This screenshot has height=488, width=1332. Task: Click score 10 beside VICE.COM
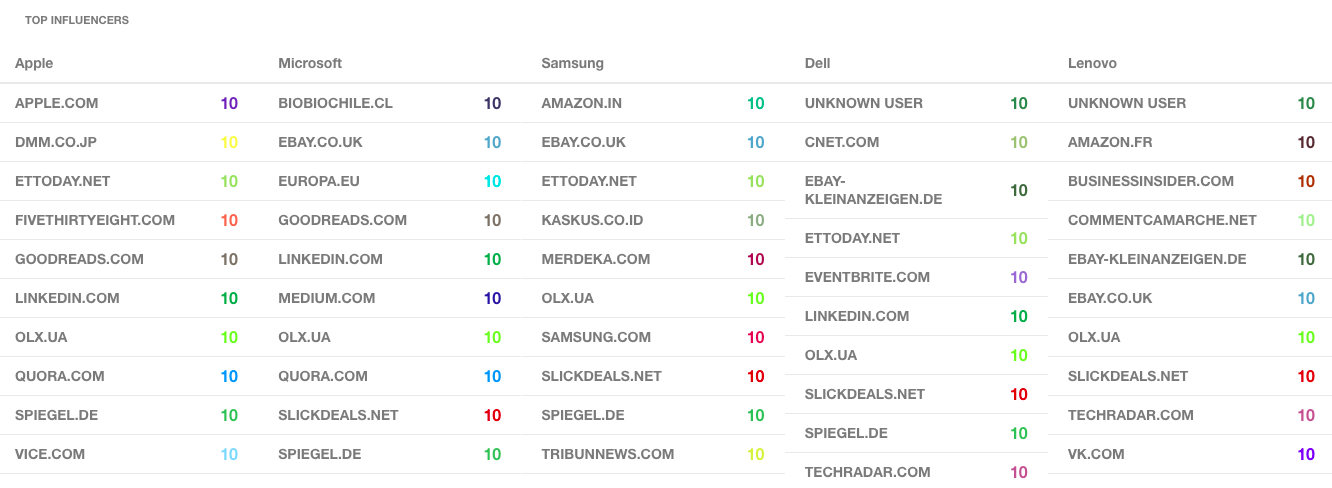(x=229, y=454)
